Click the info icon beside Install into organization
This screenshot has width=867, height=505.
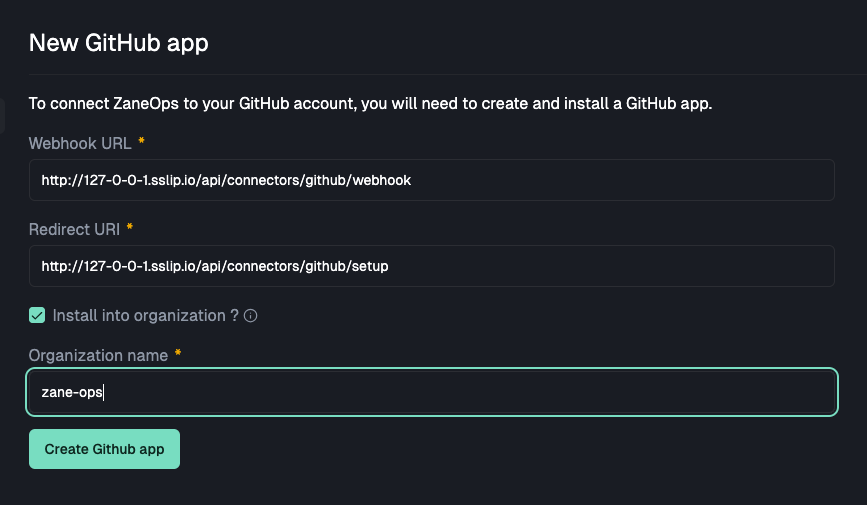click(x=250, y=316)
